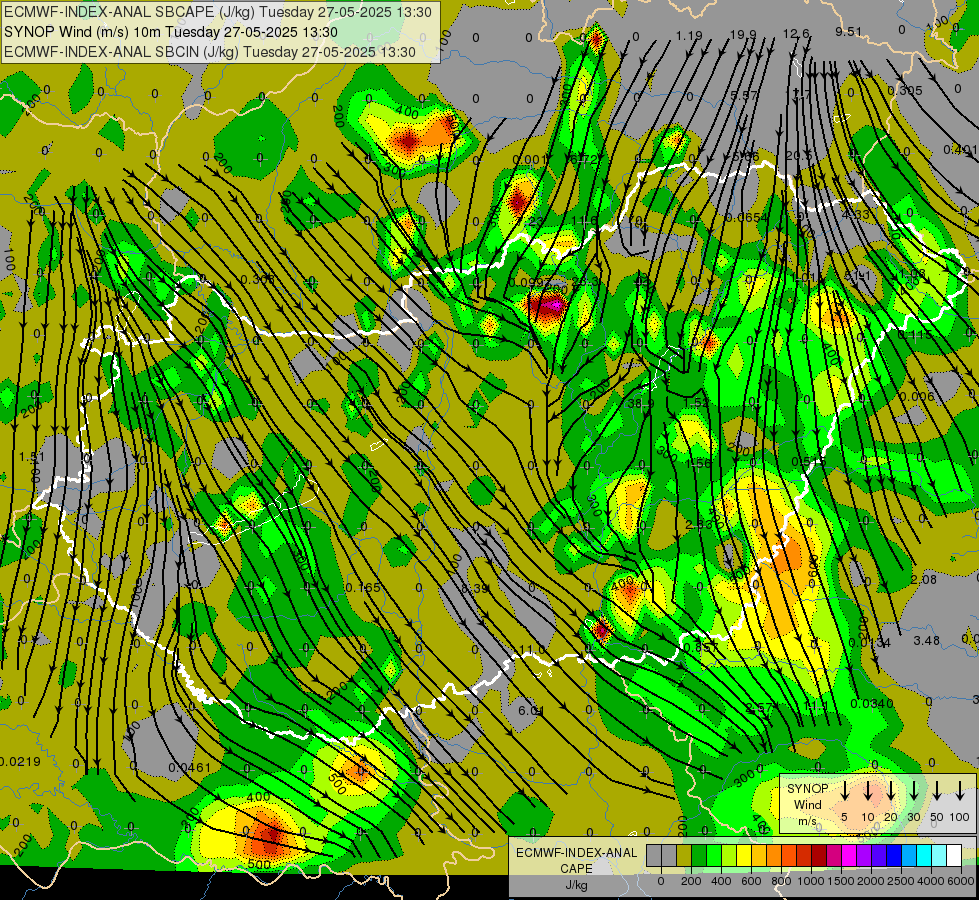The height and width of the screenshot is (900, 979).
Task: Click the '0.306' map value
Action: point(257,280)
